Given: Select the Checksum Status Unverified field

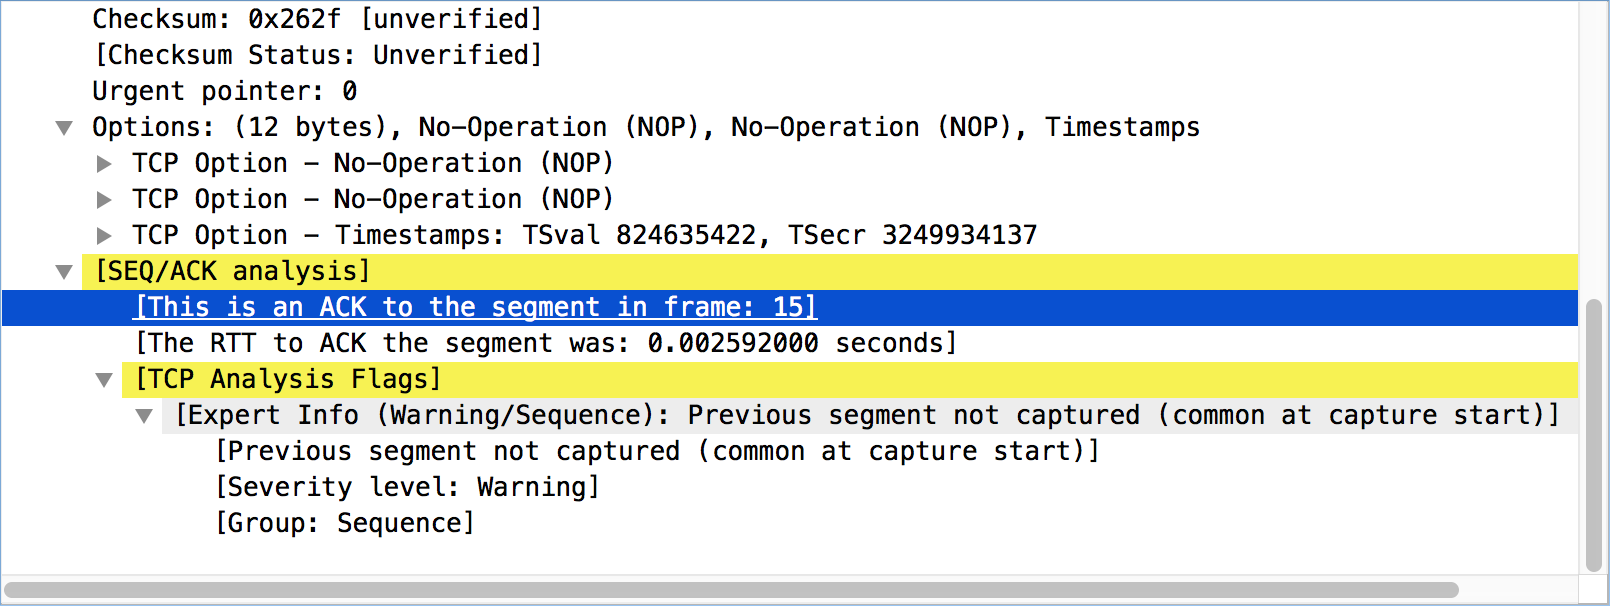Looking at the screenshot, I should 316,55.
